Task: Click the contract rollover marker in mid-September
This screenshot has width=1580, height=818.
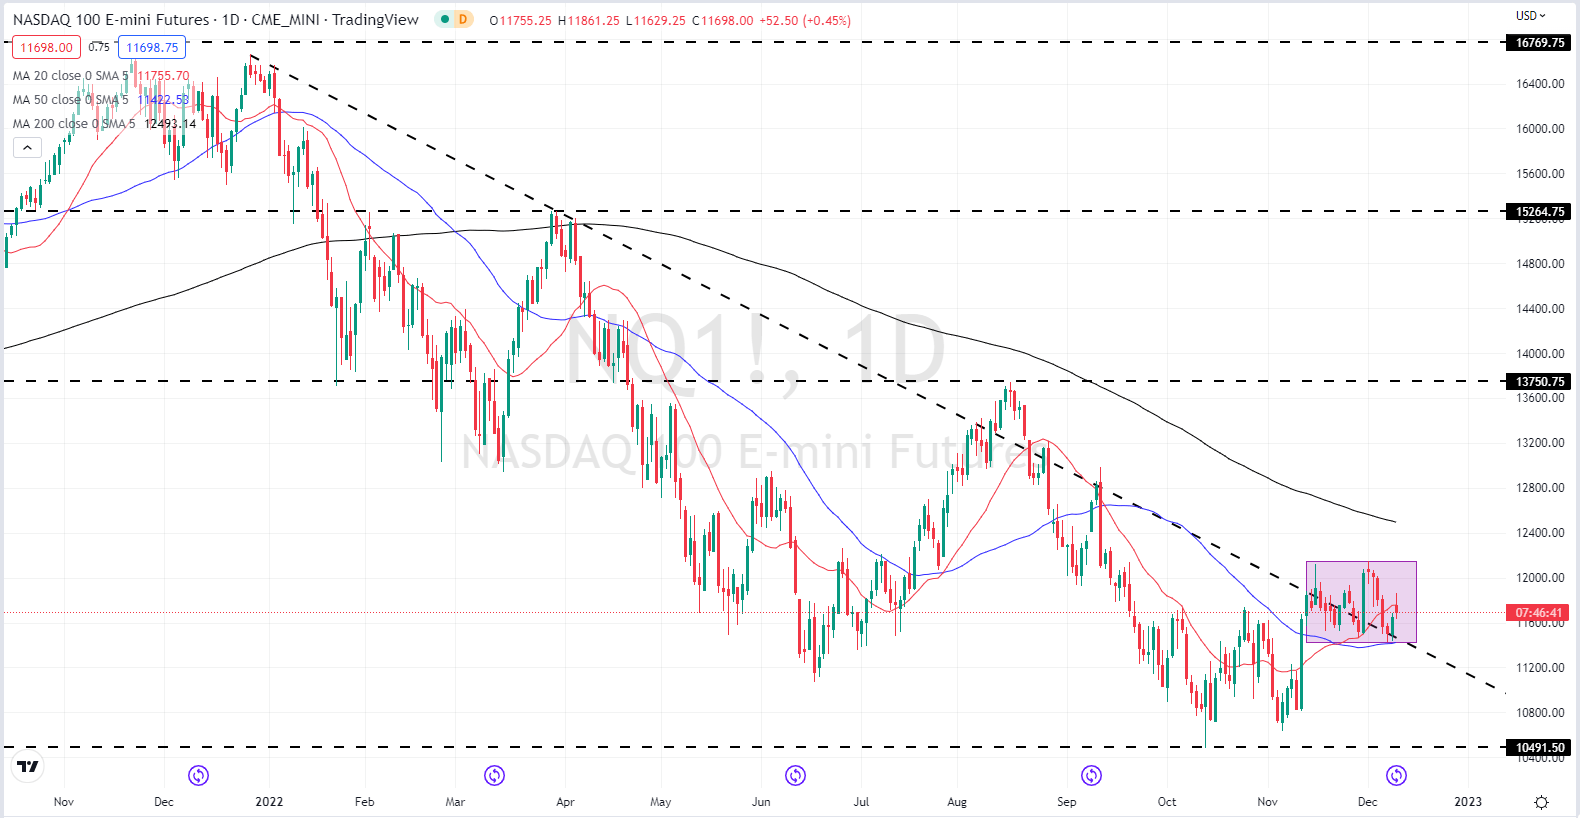Action: tap(1091, 775)
